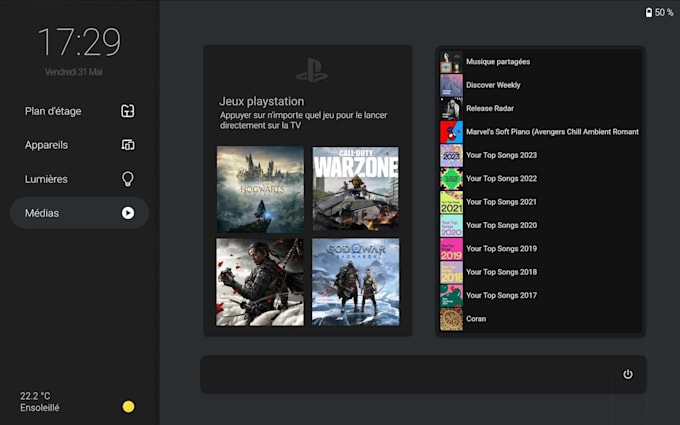Play the Release Radar playlist
The height and width of the screenshot is (425, 680).
pyautogui.click(x=540, y=108)
